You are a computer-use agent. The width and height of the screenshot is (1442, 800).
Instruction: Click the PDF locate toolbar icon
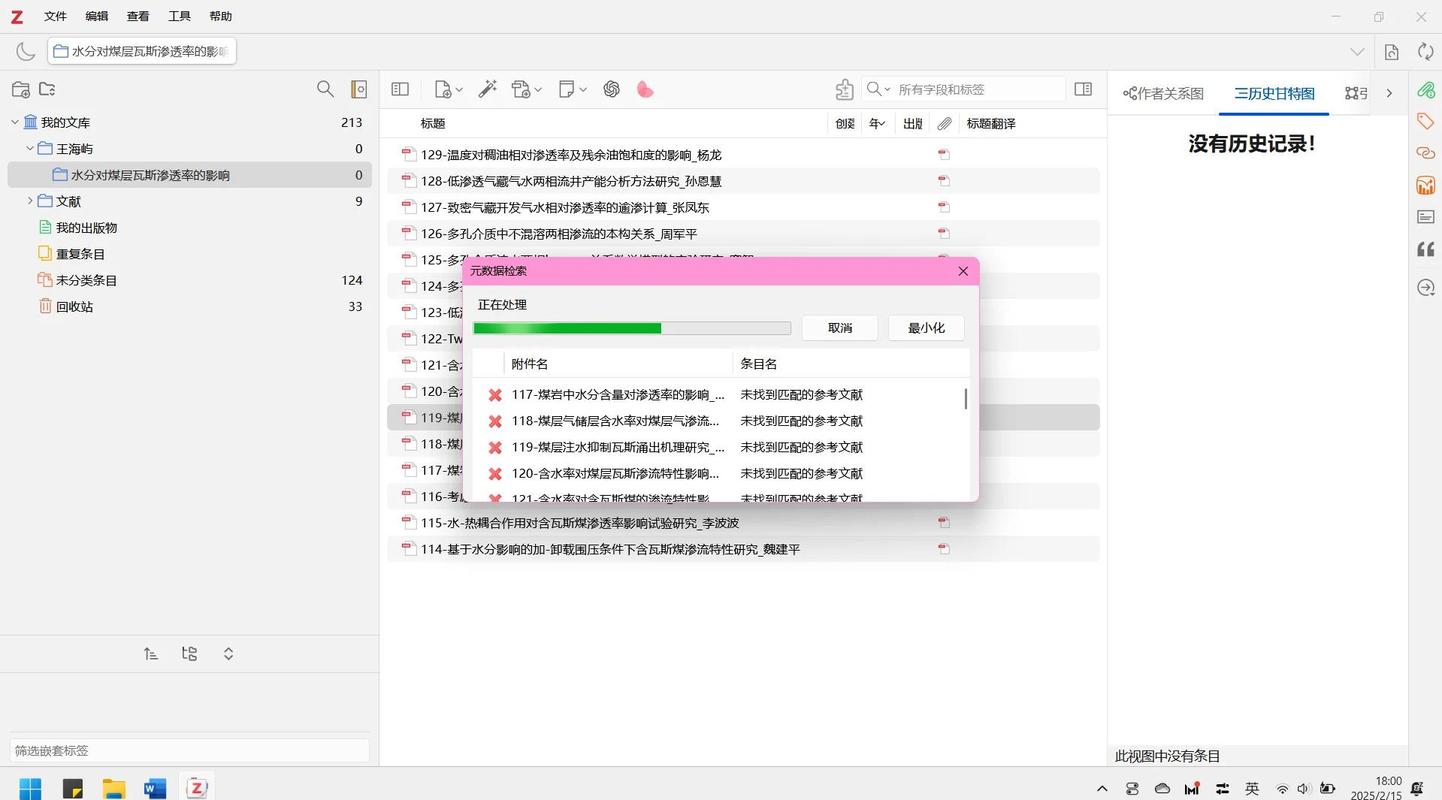pyautogui.click(x=1391, y=52)
